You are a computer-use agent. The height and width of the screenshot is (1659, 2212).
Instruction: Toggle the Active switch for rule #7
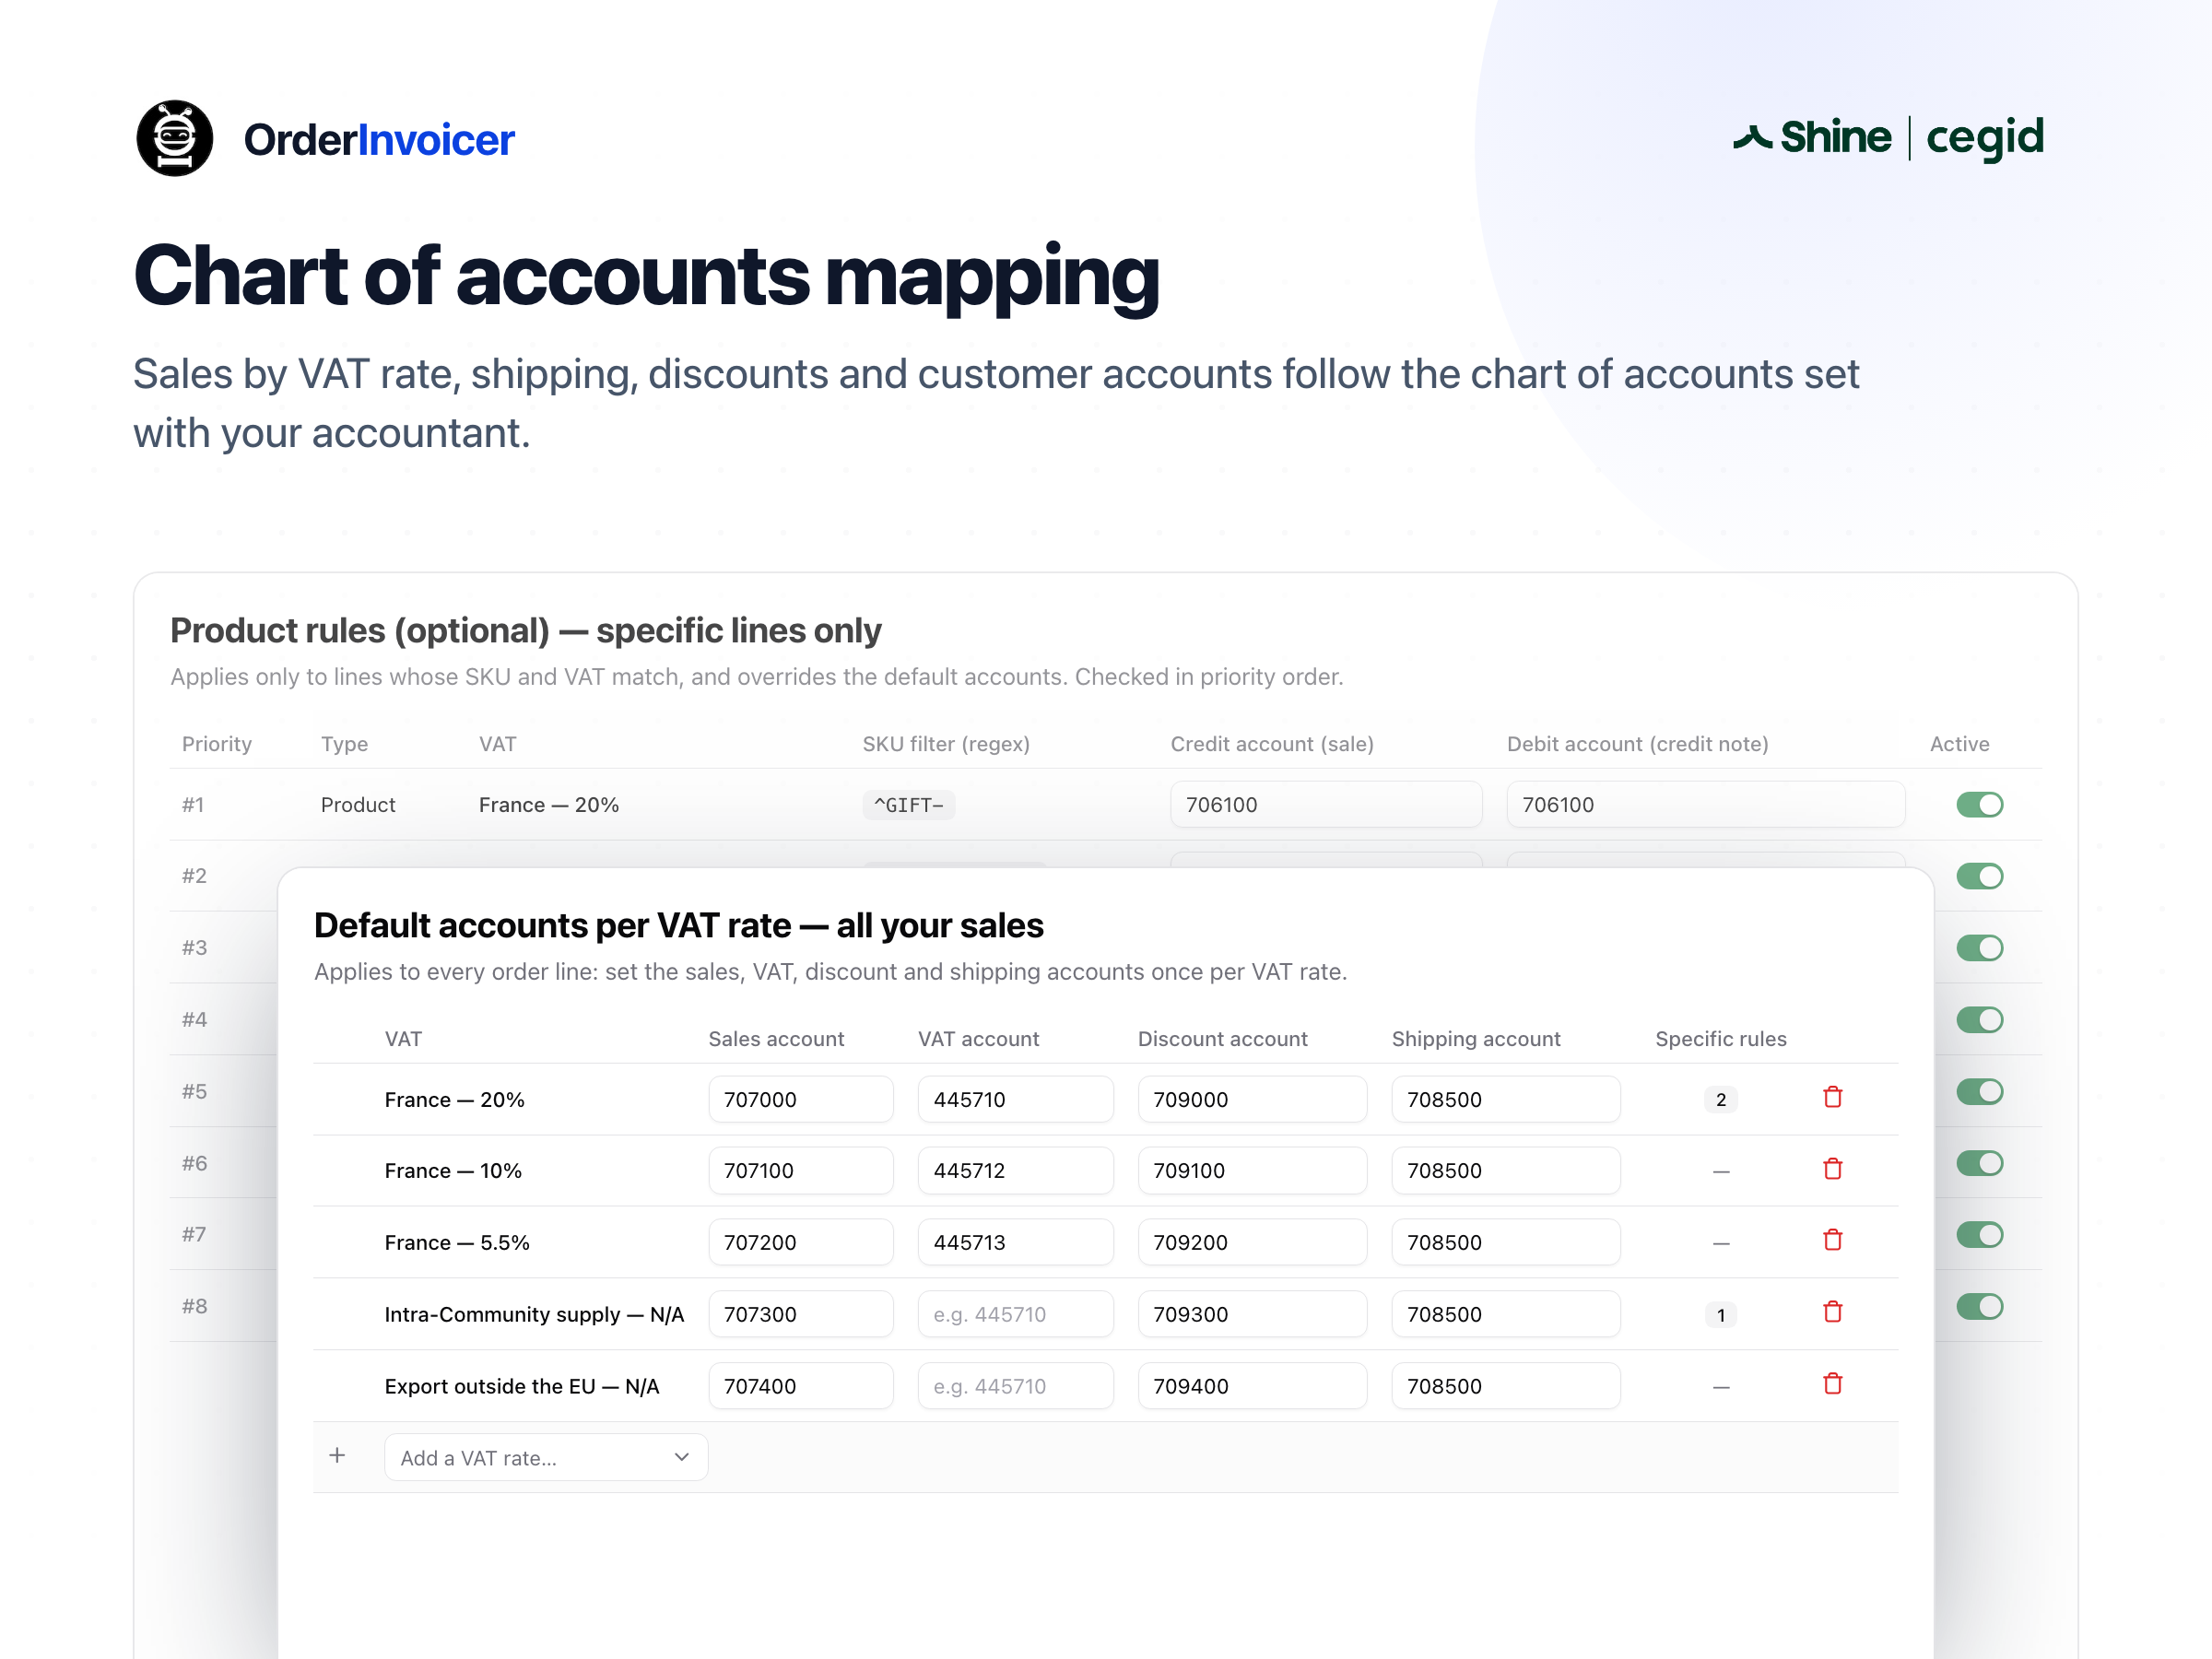(1980, 1235)
